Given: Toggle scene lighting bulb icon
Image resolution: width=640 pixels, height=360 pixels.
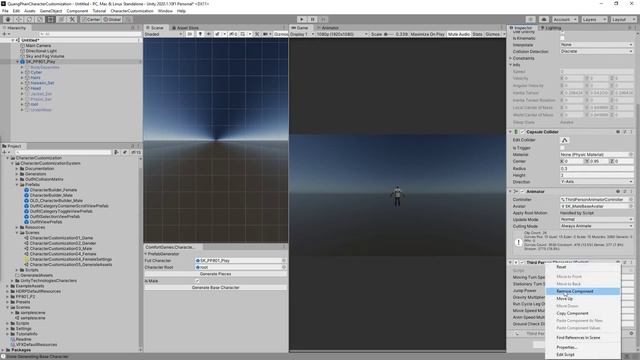Looking at the screenshot, I should (x=200, y=34).
